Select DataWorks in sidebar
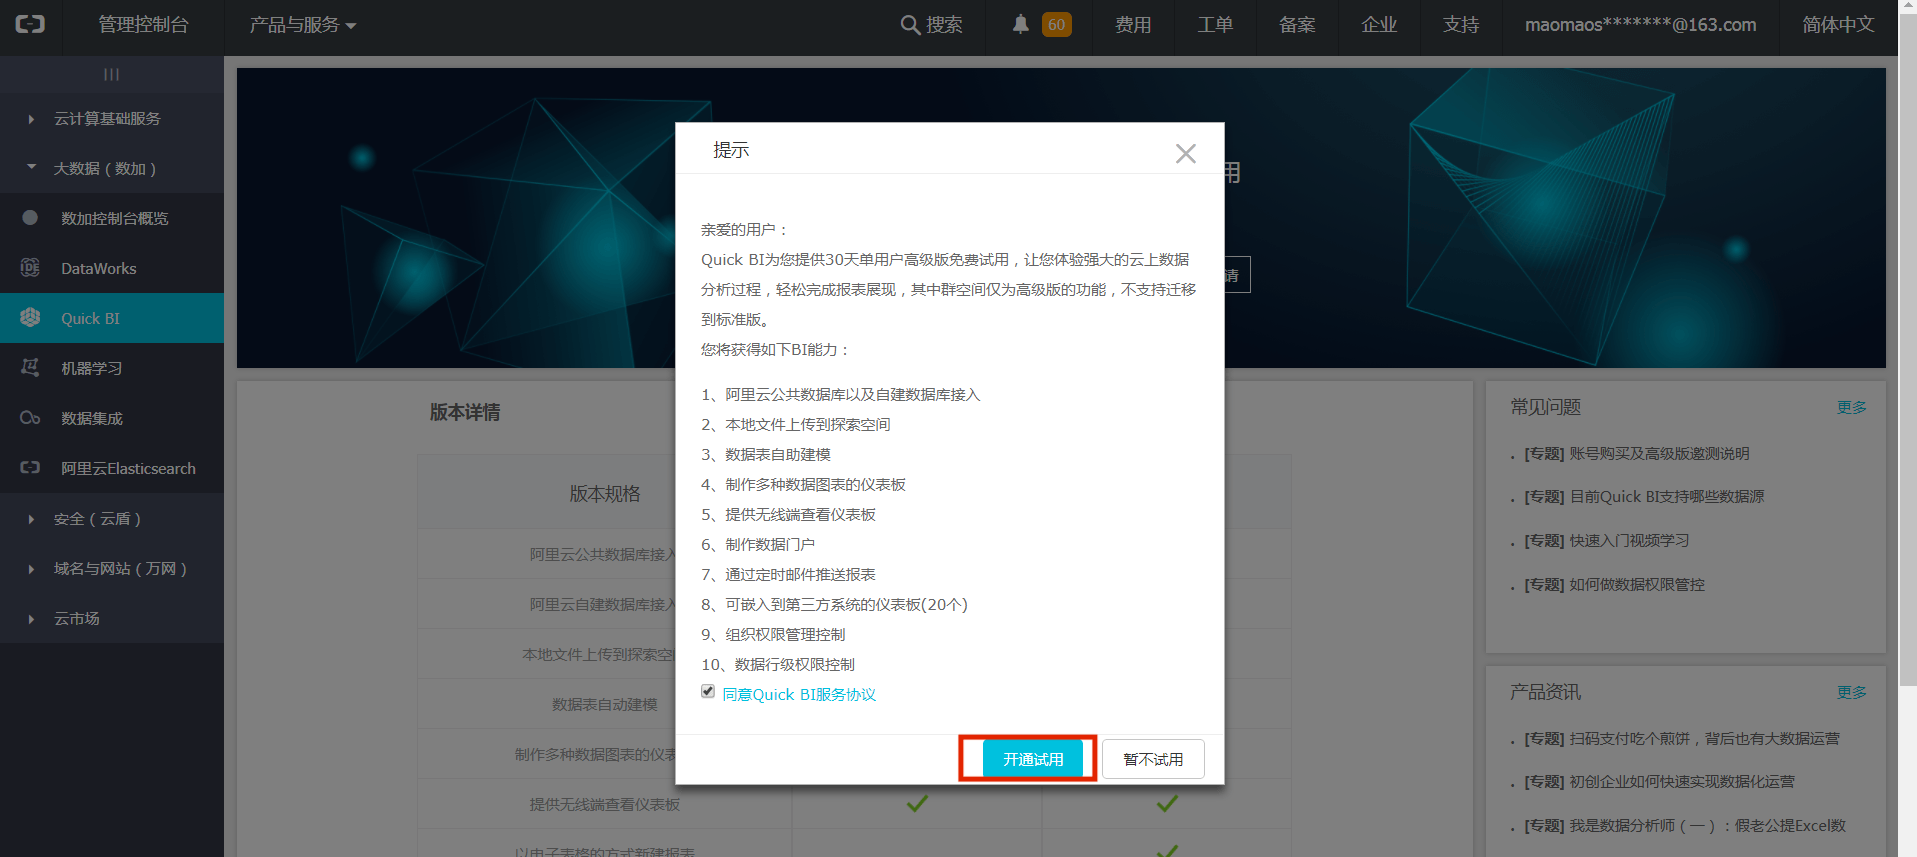Viewport: 1917px width, 857px height. point(112,268)
